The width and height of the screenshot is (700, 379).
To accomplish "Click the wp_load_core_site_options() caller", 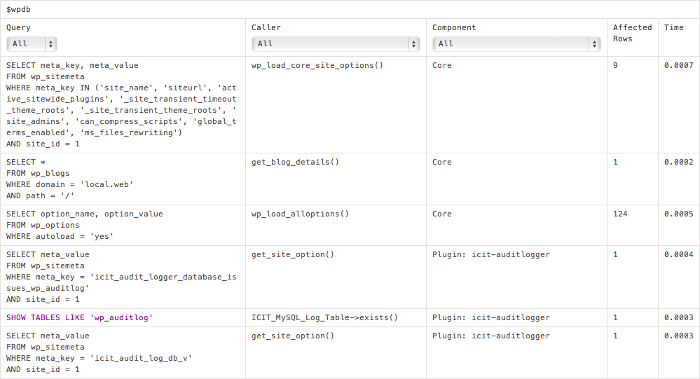I will 317,65.
